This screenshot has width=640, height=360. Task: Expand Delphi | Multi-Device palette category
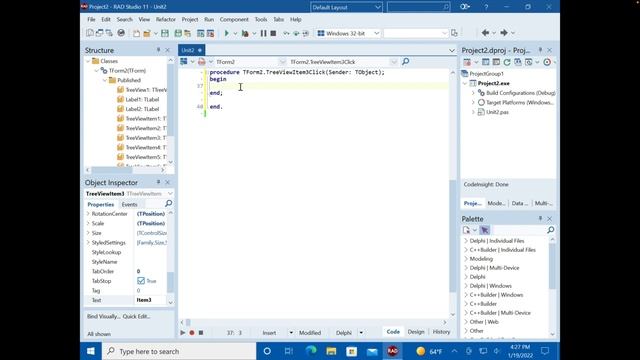pyautogui.click(x=466, y=268)
